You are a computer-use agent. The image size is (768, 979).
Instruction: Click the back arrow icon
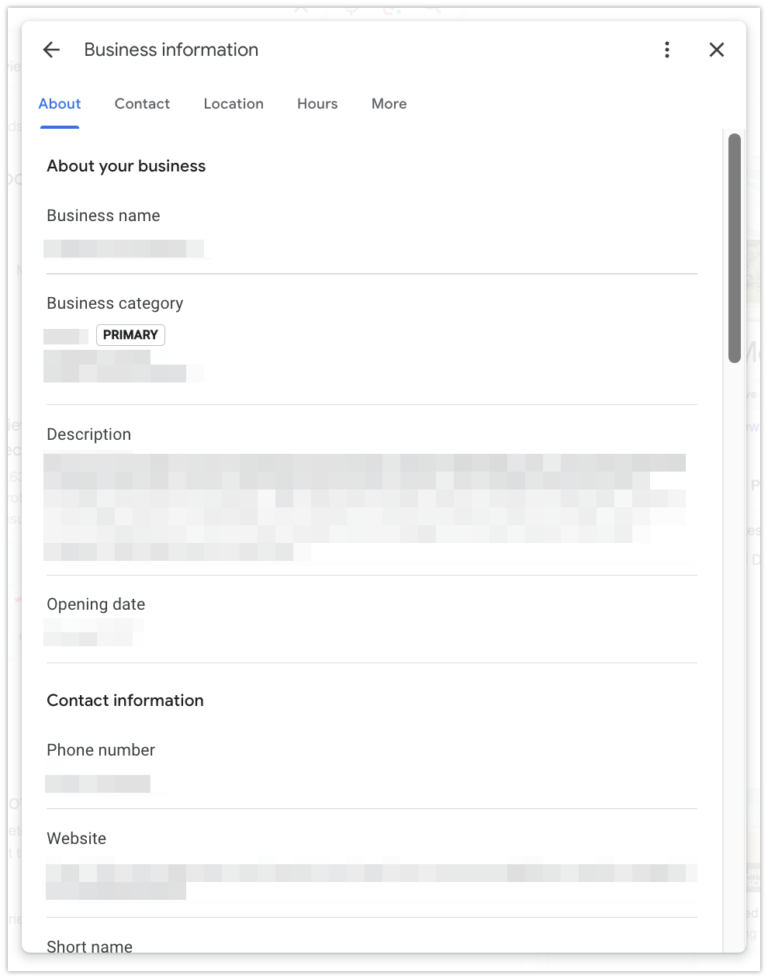tap(51, 50)
